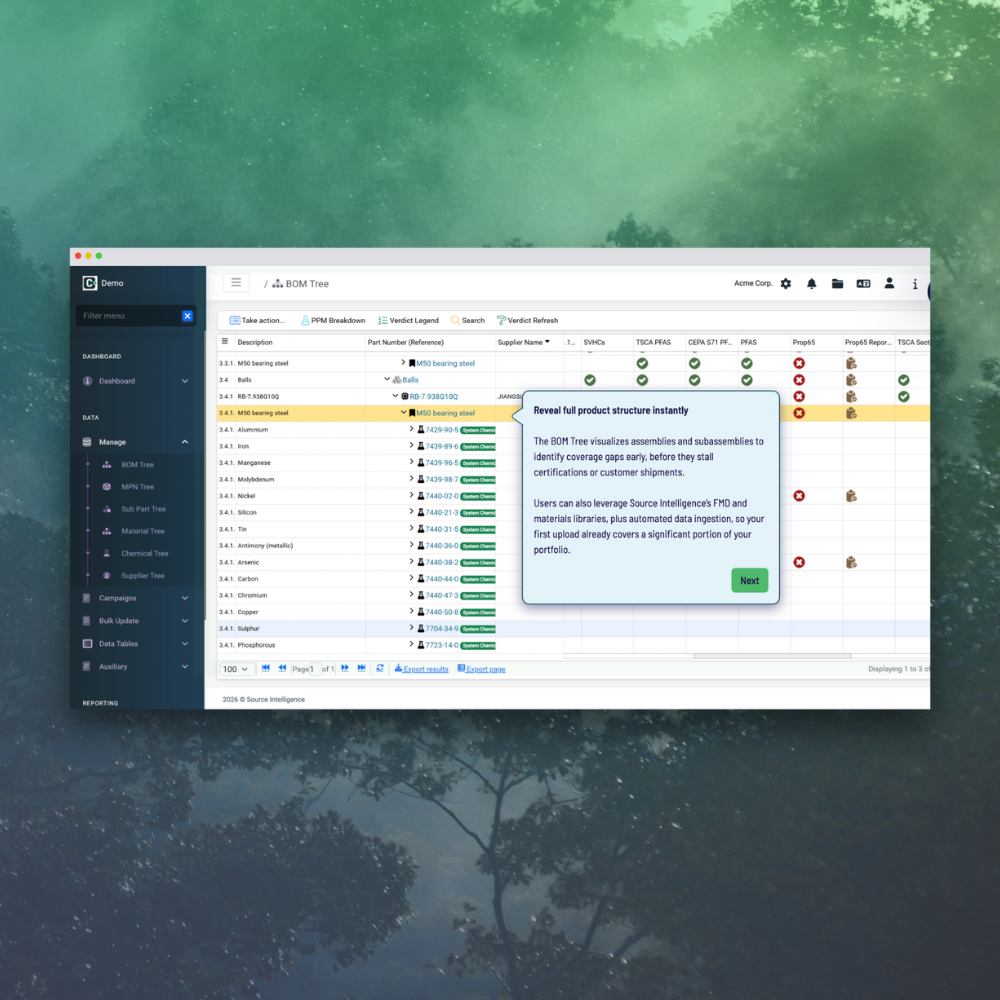Click the Export results link
1000x1000 pixels.
(422, 669)
